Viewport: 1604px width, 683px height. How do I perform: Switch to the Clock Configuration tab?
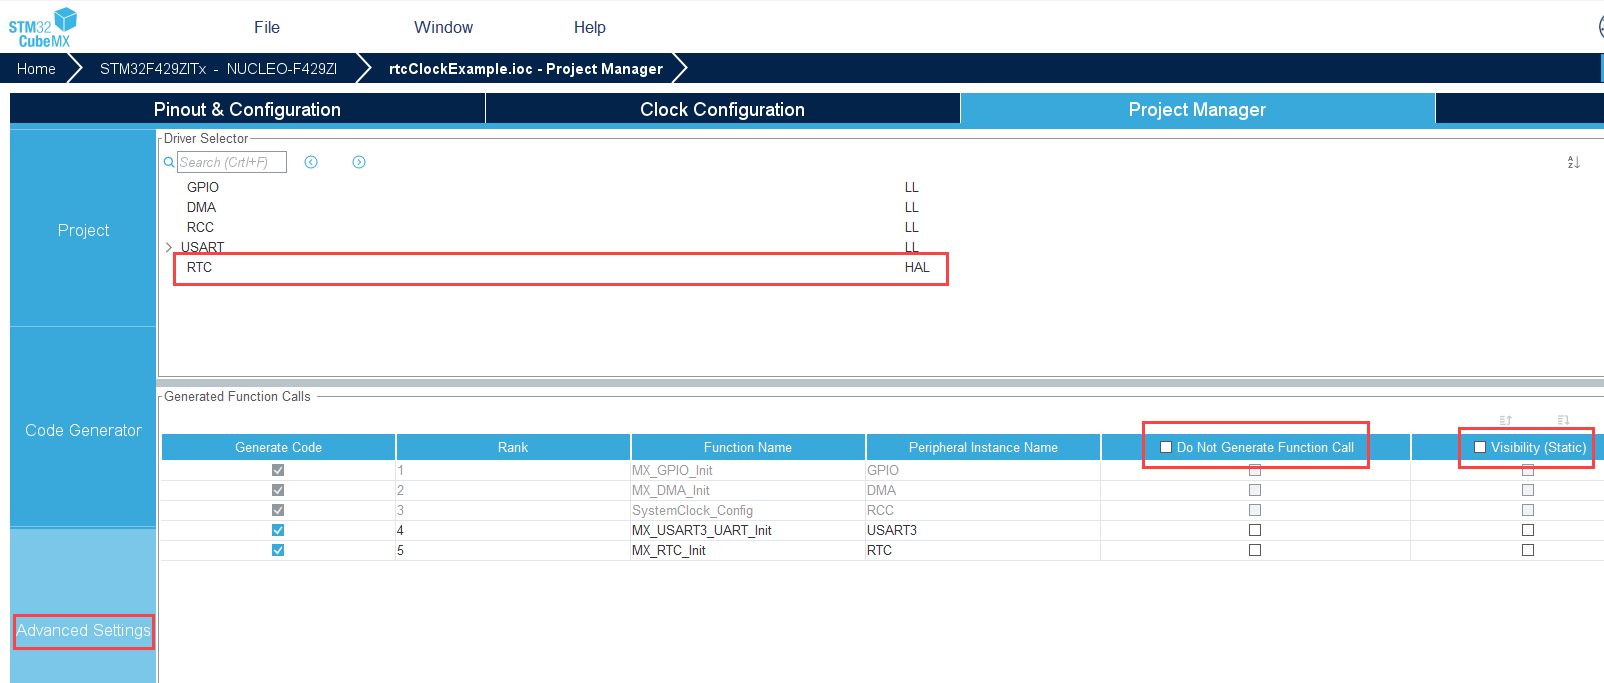722,109
